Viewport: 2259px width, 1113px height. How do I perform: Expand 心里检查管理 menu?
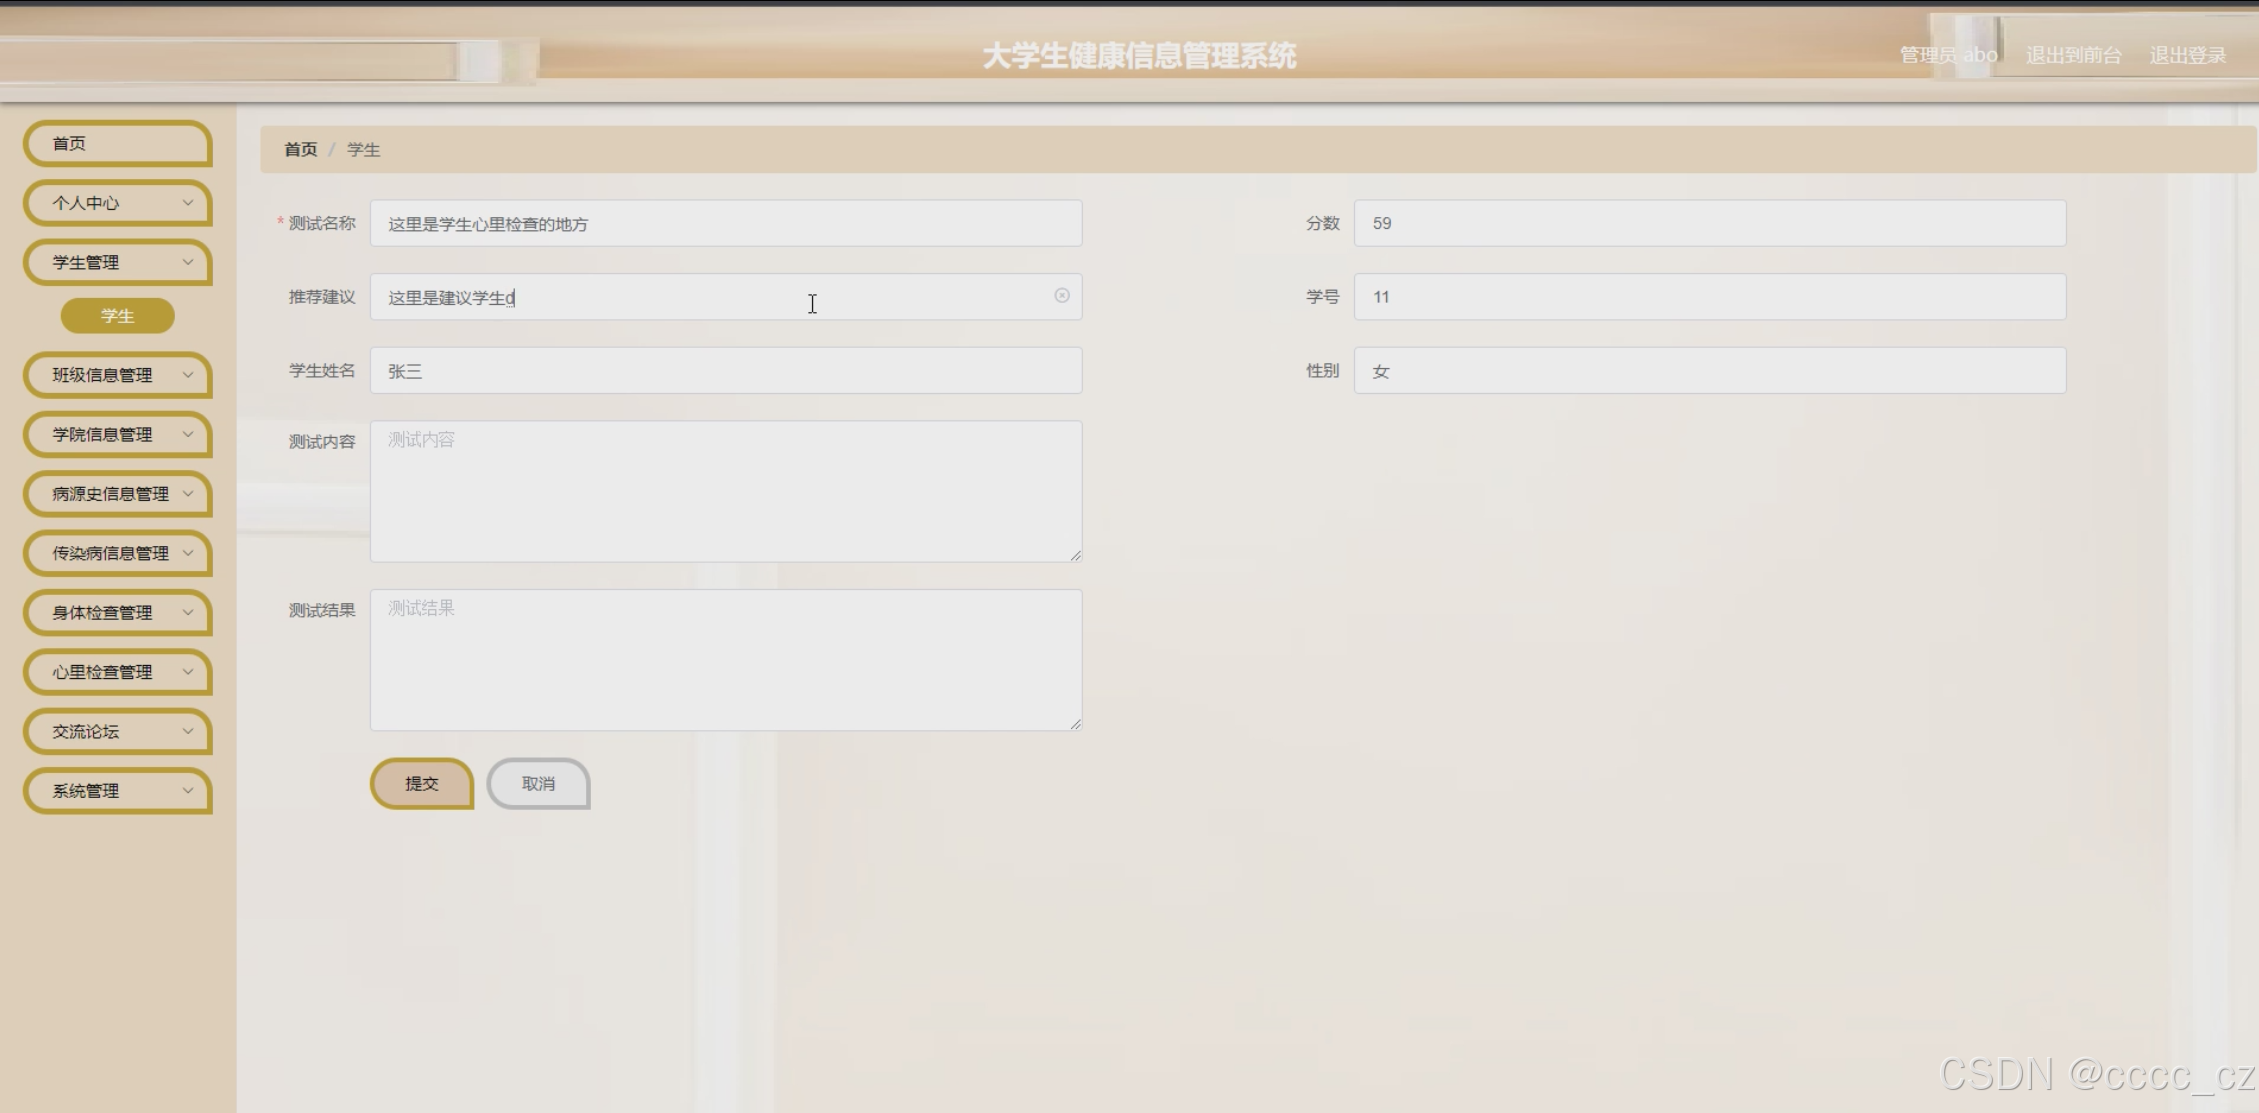[117, 672]
